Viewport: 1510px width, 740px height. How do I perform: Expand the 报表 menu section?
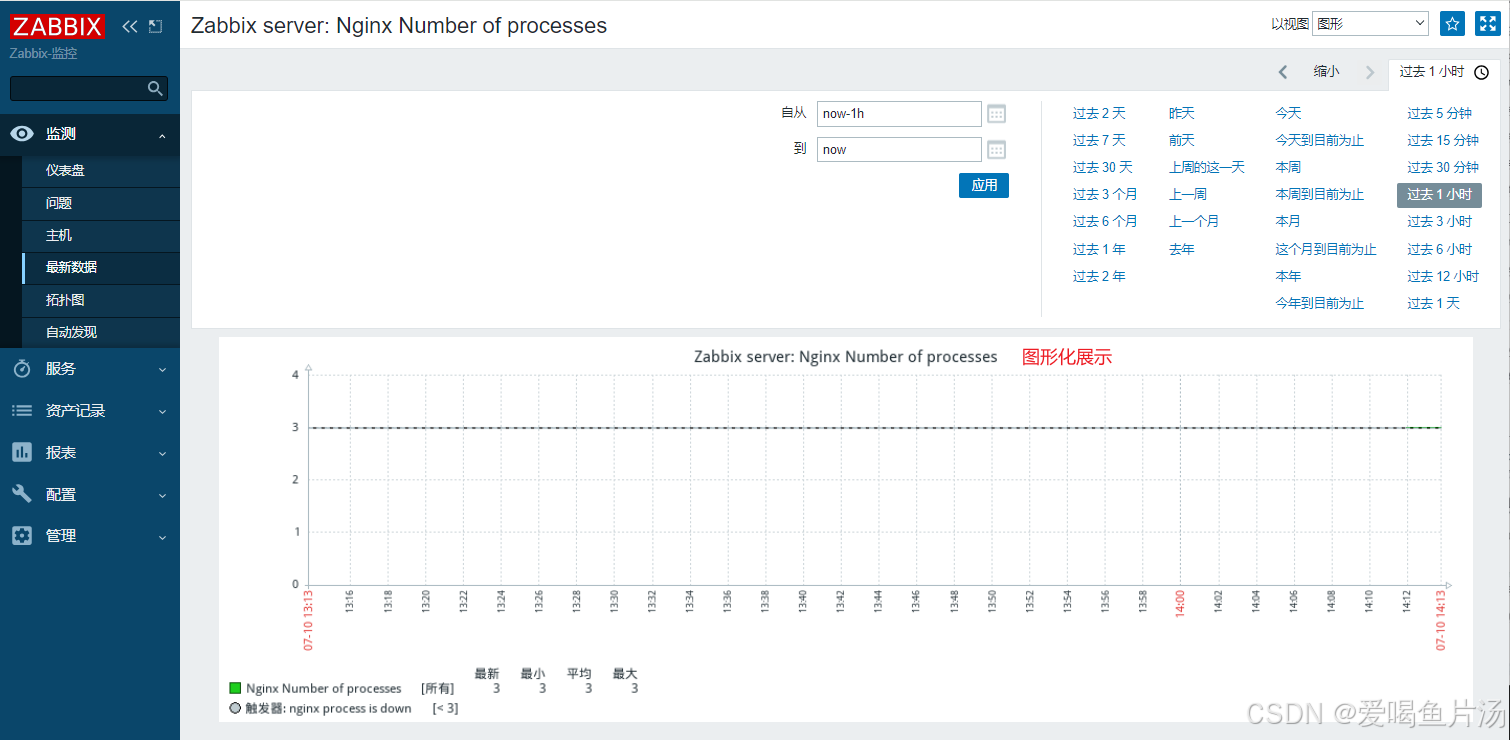162,453
